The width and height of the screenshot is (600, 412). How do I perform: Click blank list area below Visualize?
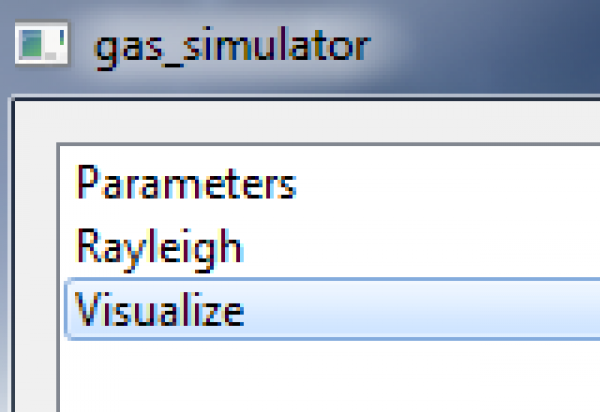point(300,375)
